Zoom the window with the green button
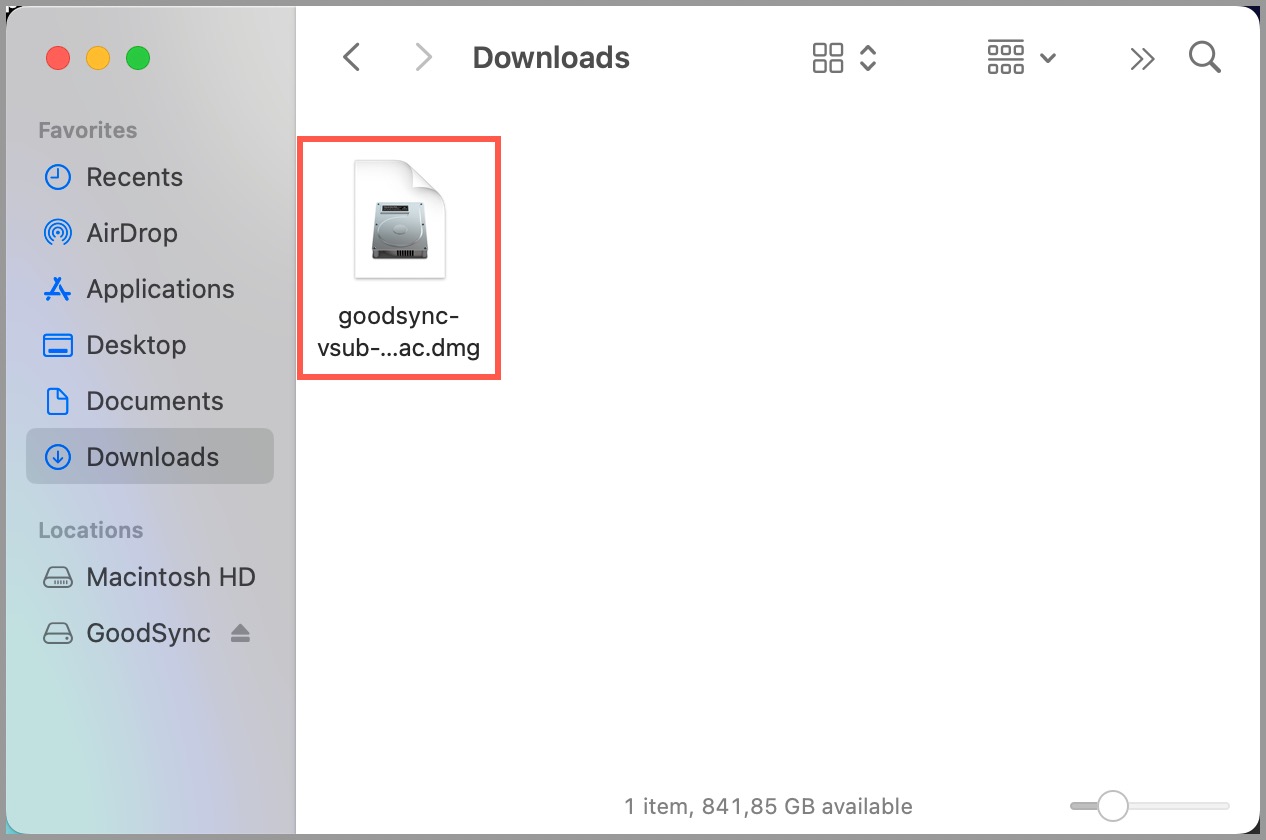This screenshot has width=1266, height=840. click(x=138, y=58)
